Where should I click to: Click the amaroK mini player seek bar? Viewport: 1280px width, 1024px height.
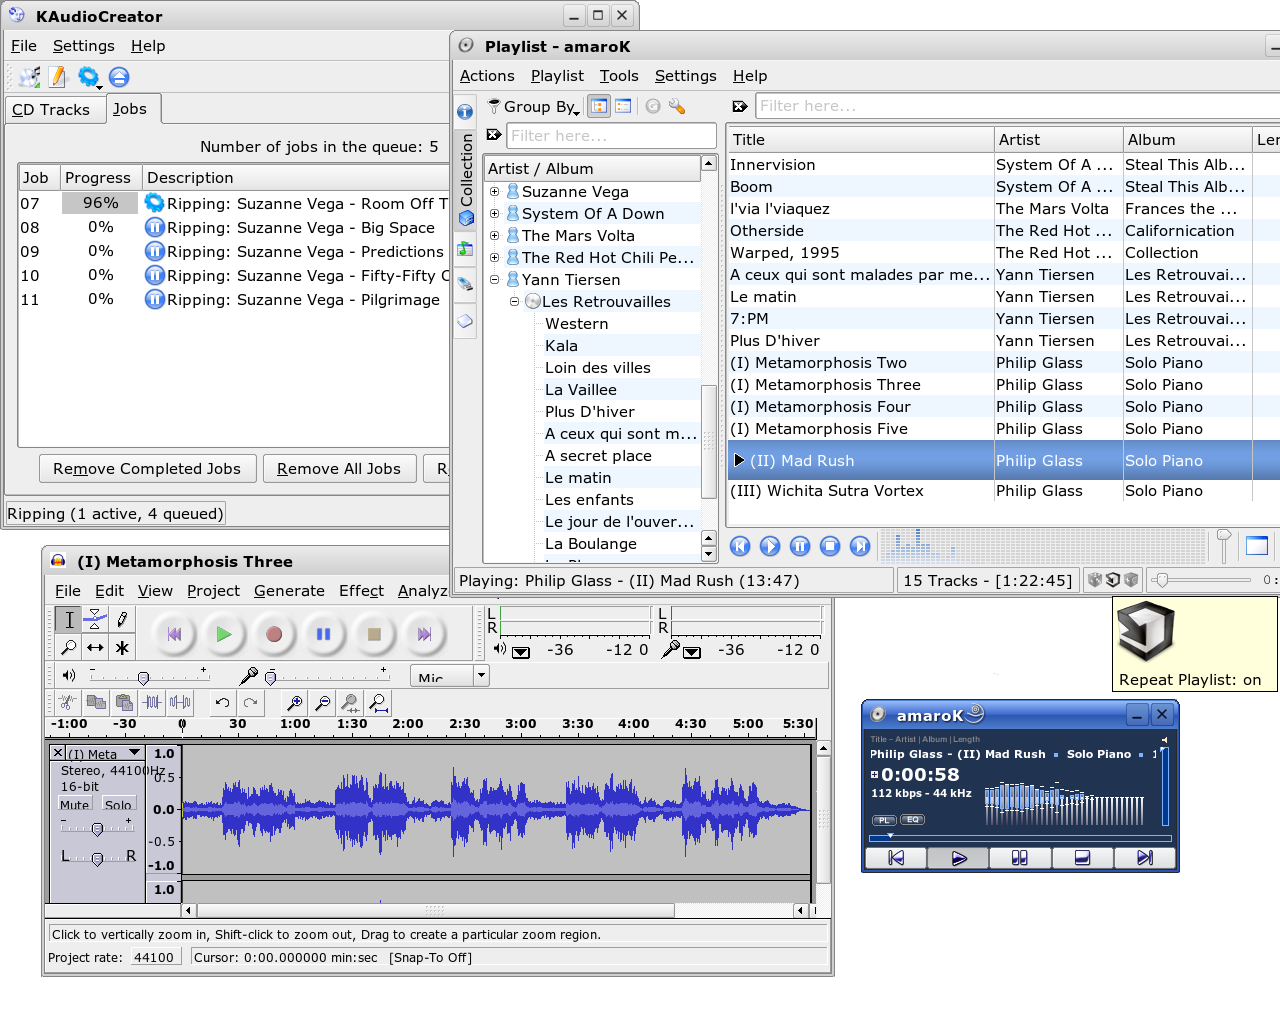click(x=1020, y=838)
